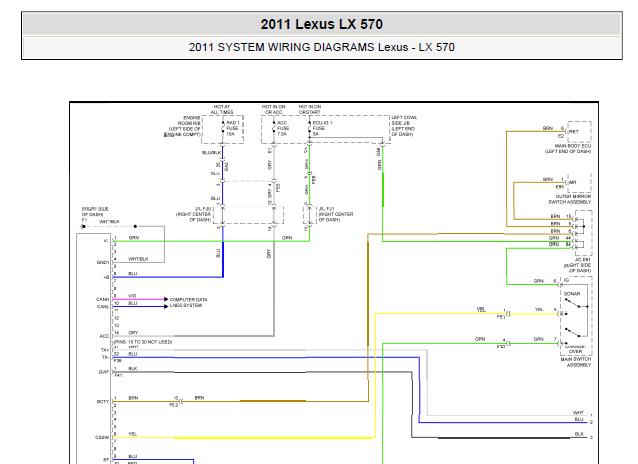This screenshot has width=638, height=464.
Task: Click the "F38" connector label
Action: coord(118,361)
